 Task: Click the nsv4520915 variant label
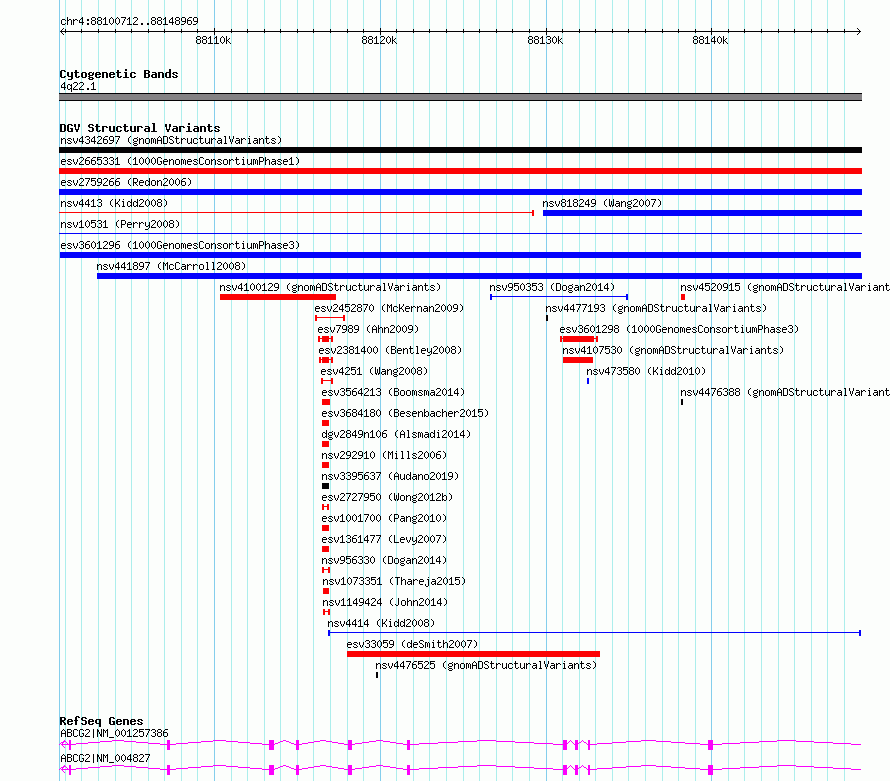pyautogui.click(x=785, y=287)
